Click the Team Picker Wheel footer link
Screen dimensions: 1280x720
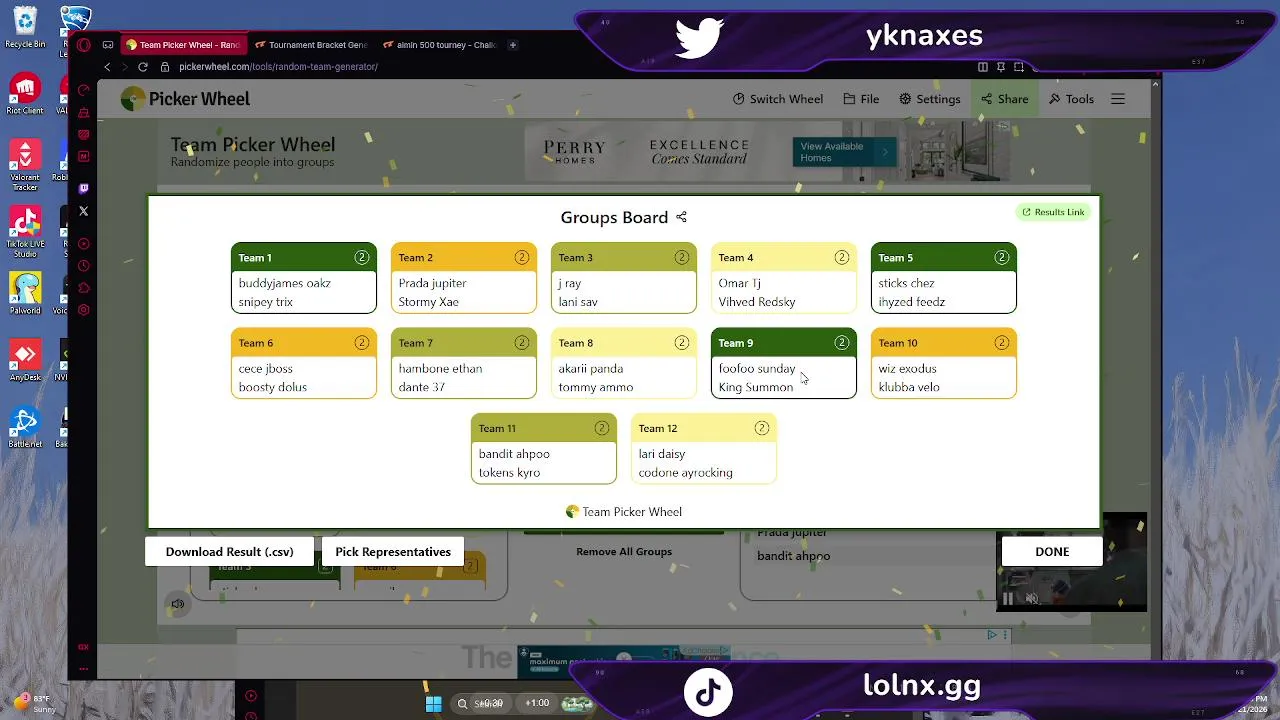click(624, 512)
